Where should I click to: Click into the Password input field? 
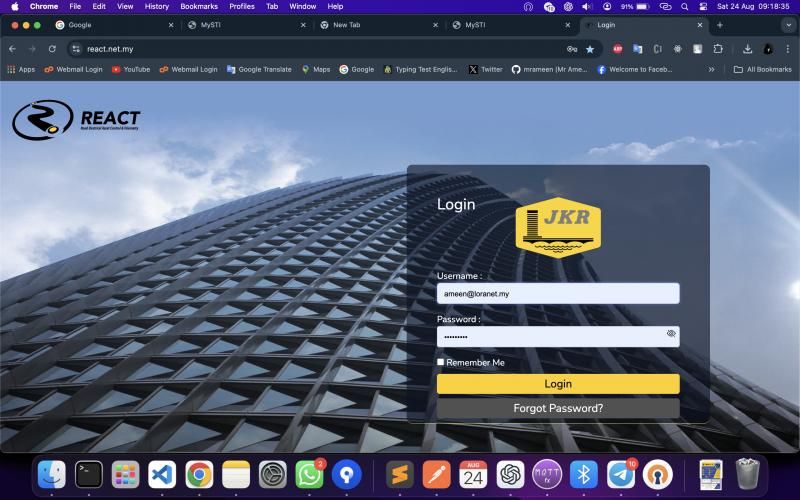(x=558, y=337)
